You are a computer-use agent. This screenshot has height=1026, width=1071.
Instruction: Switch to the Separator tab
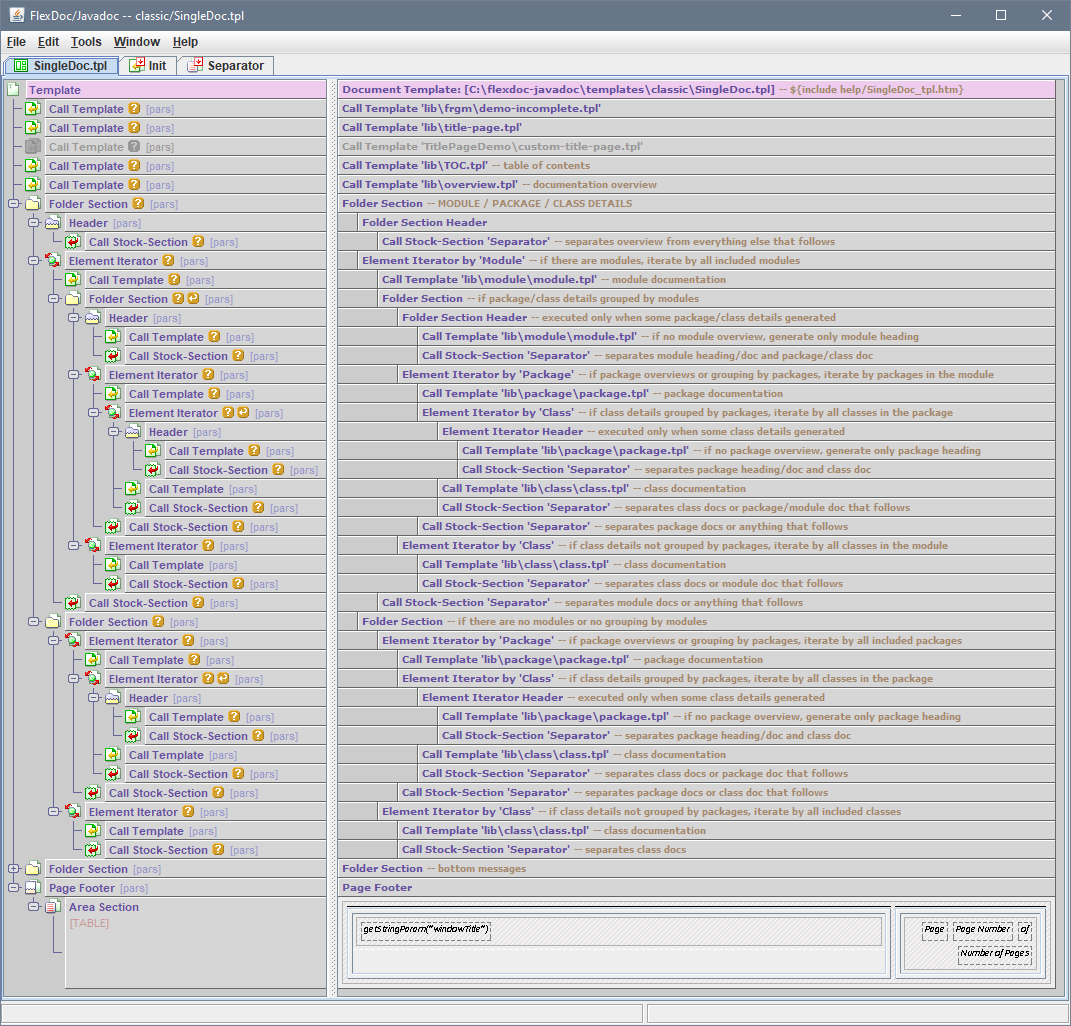coord(226,66)
